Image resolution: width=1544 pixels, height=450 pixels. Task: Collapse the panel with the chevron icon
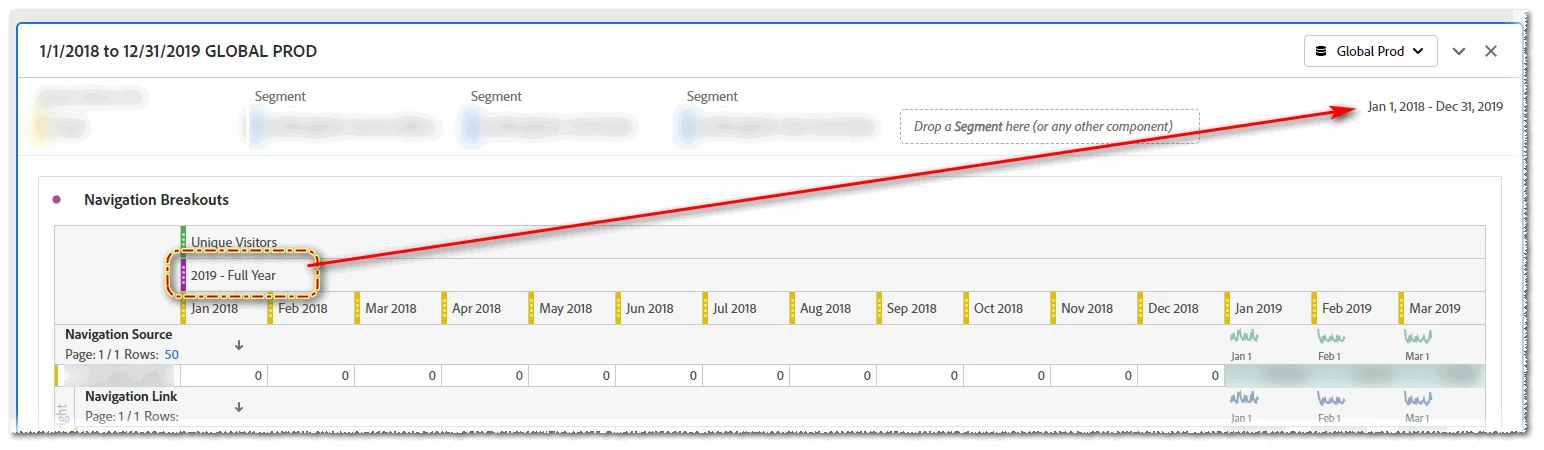1458,51
